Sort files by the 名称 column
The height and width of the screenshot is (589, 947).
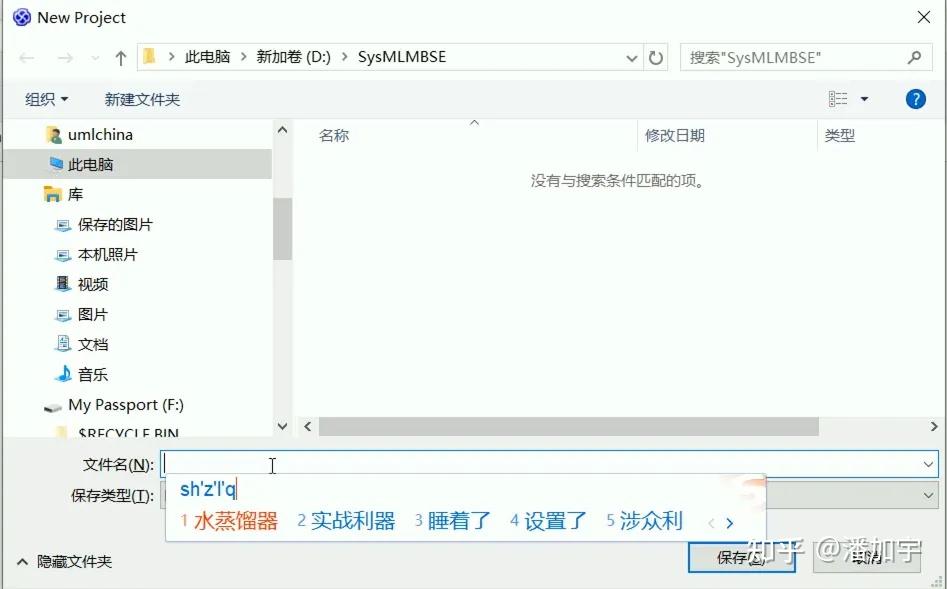click(x=333, y=135)
